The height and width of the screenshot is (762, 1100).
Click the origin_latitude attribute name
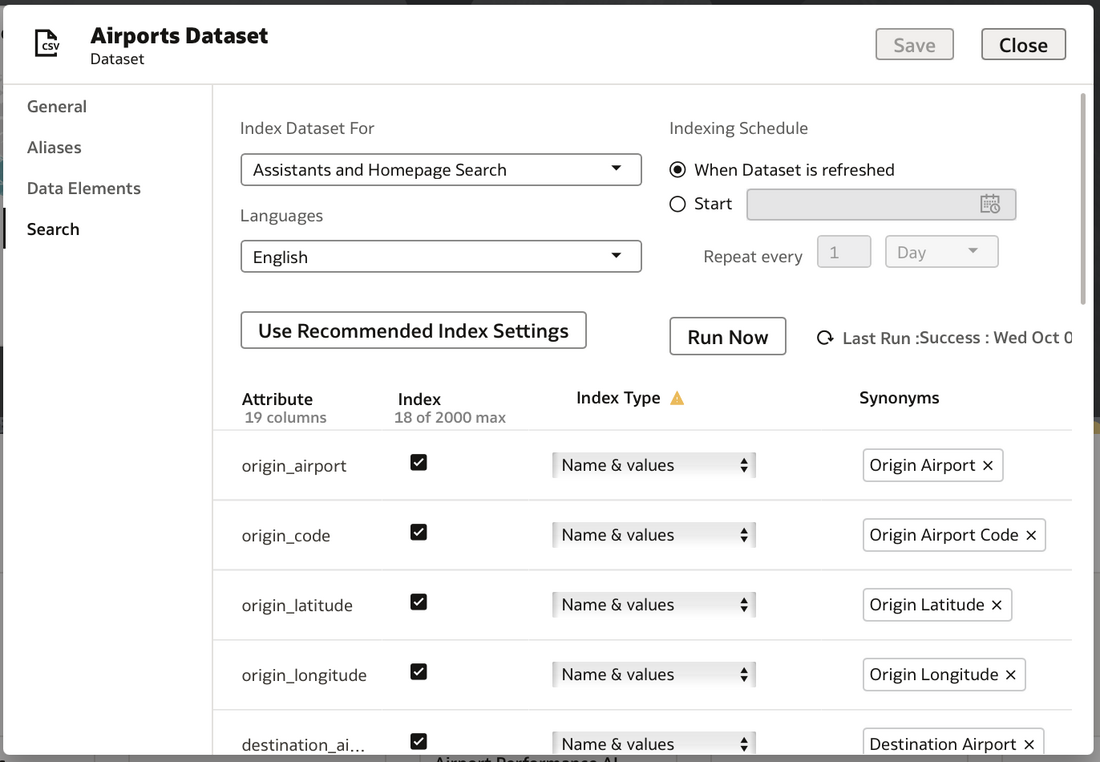pyautogui.click(x=297, y=606)
